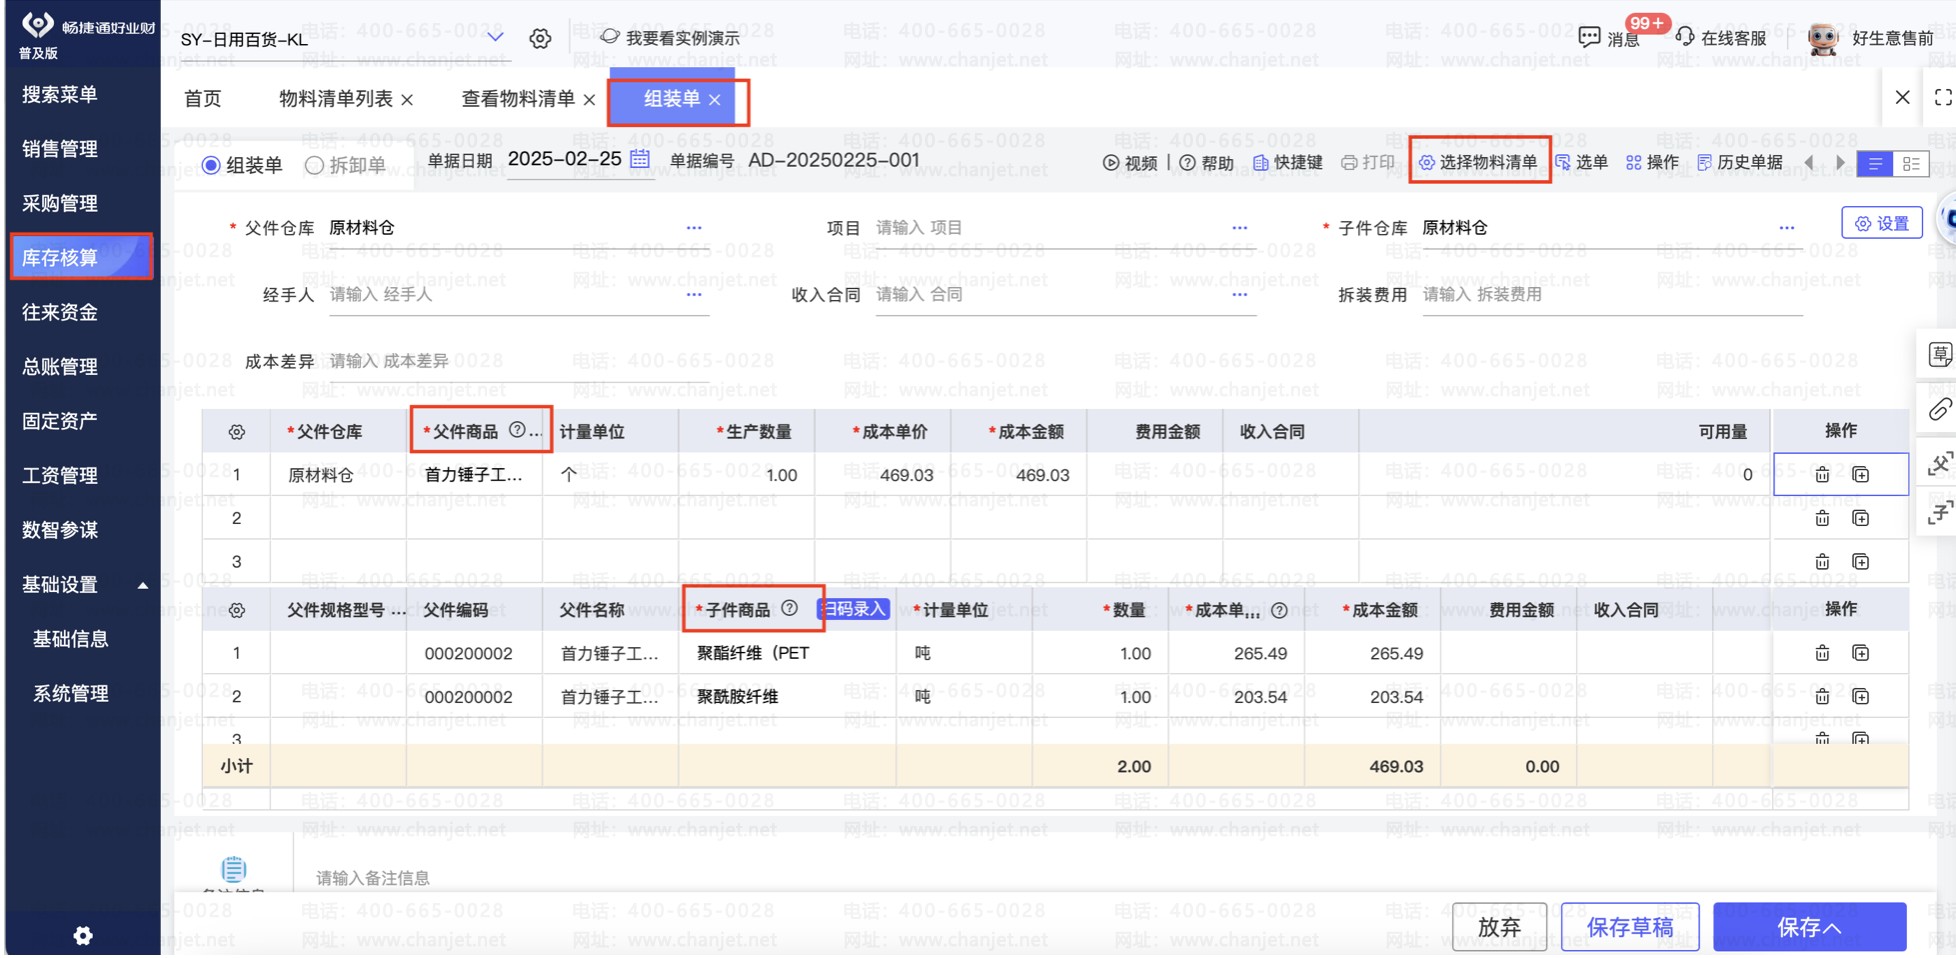The width and height of the screenshot is (1956, 958).
Task: Click the 成本单价 help icon in child table
Action: point(1279,610)
